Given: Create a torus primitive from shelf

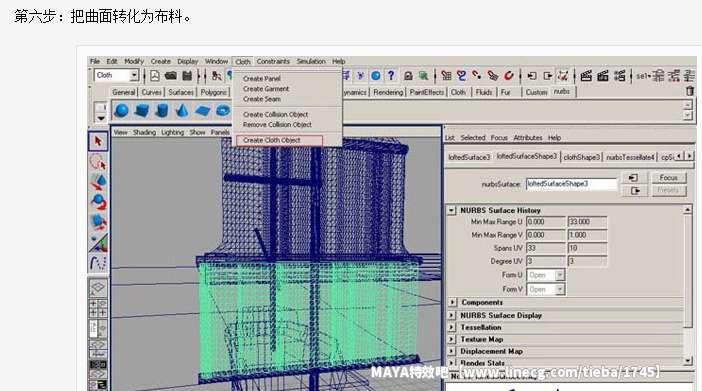Looking at the screenshot, I should [223, 110].
